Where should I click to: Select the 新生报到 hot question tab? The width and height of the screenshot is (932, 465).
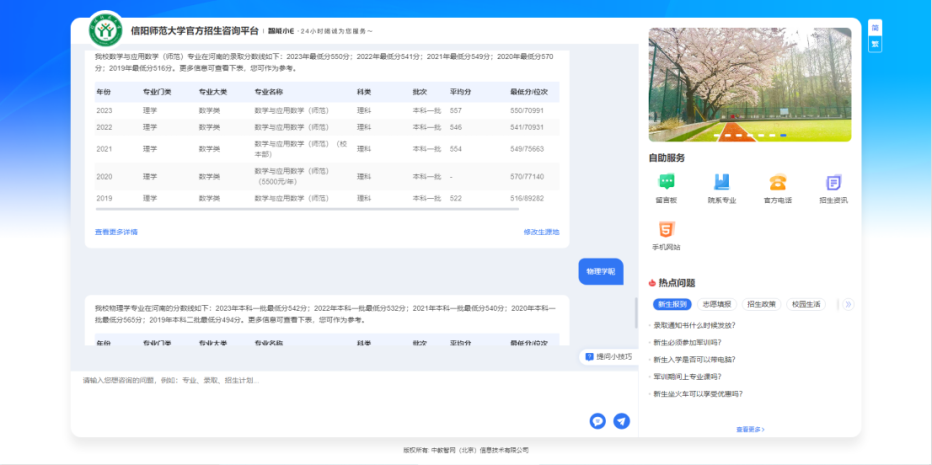[673, 304]
